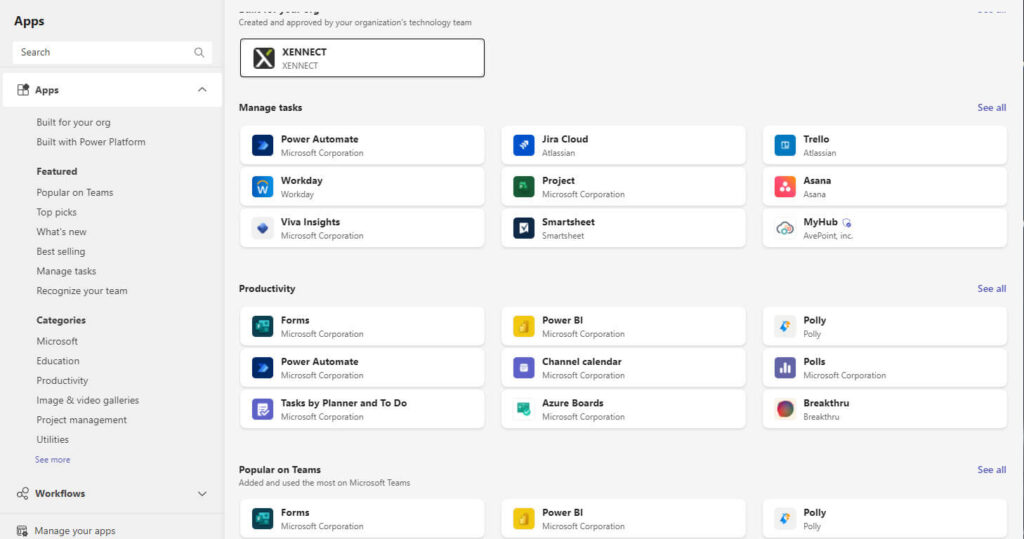
Task: Click the Manage your apps icon
Action: (22, 531)
